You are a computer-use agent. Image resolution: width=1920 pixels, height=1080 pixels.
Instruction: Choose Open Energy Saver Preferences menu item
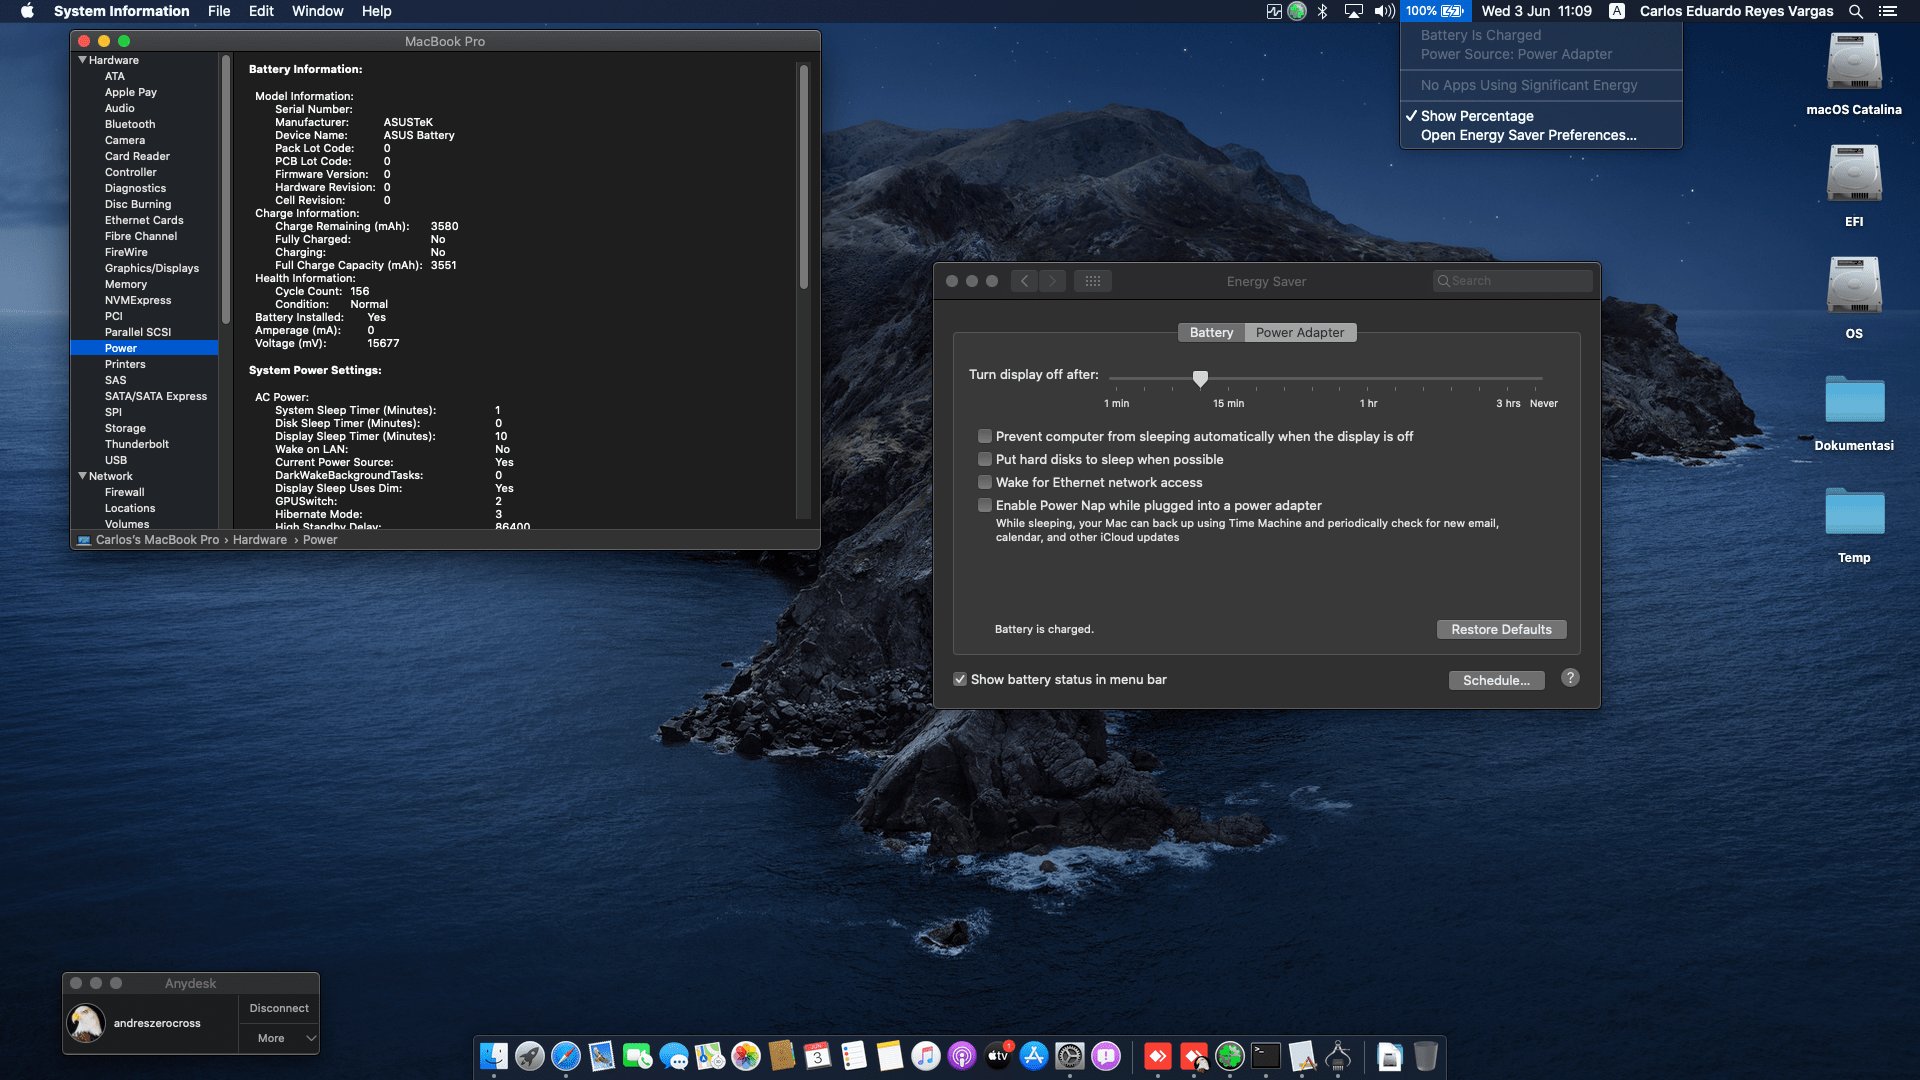[x=1541, y=135]
